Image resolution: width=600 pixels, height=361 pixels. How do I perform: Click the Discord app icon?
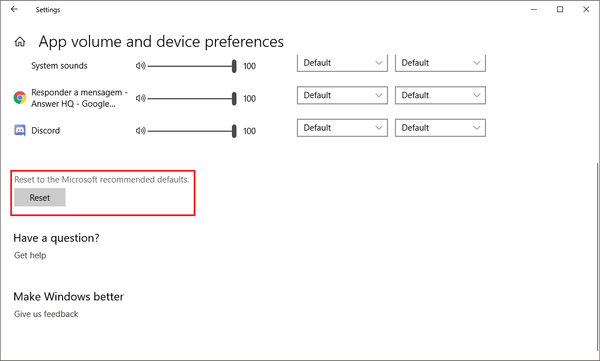point(20,131)
